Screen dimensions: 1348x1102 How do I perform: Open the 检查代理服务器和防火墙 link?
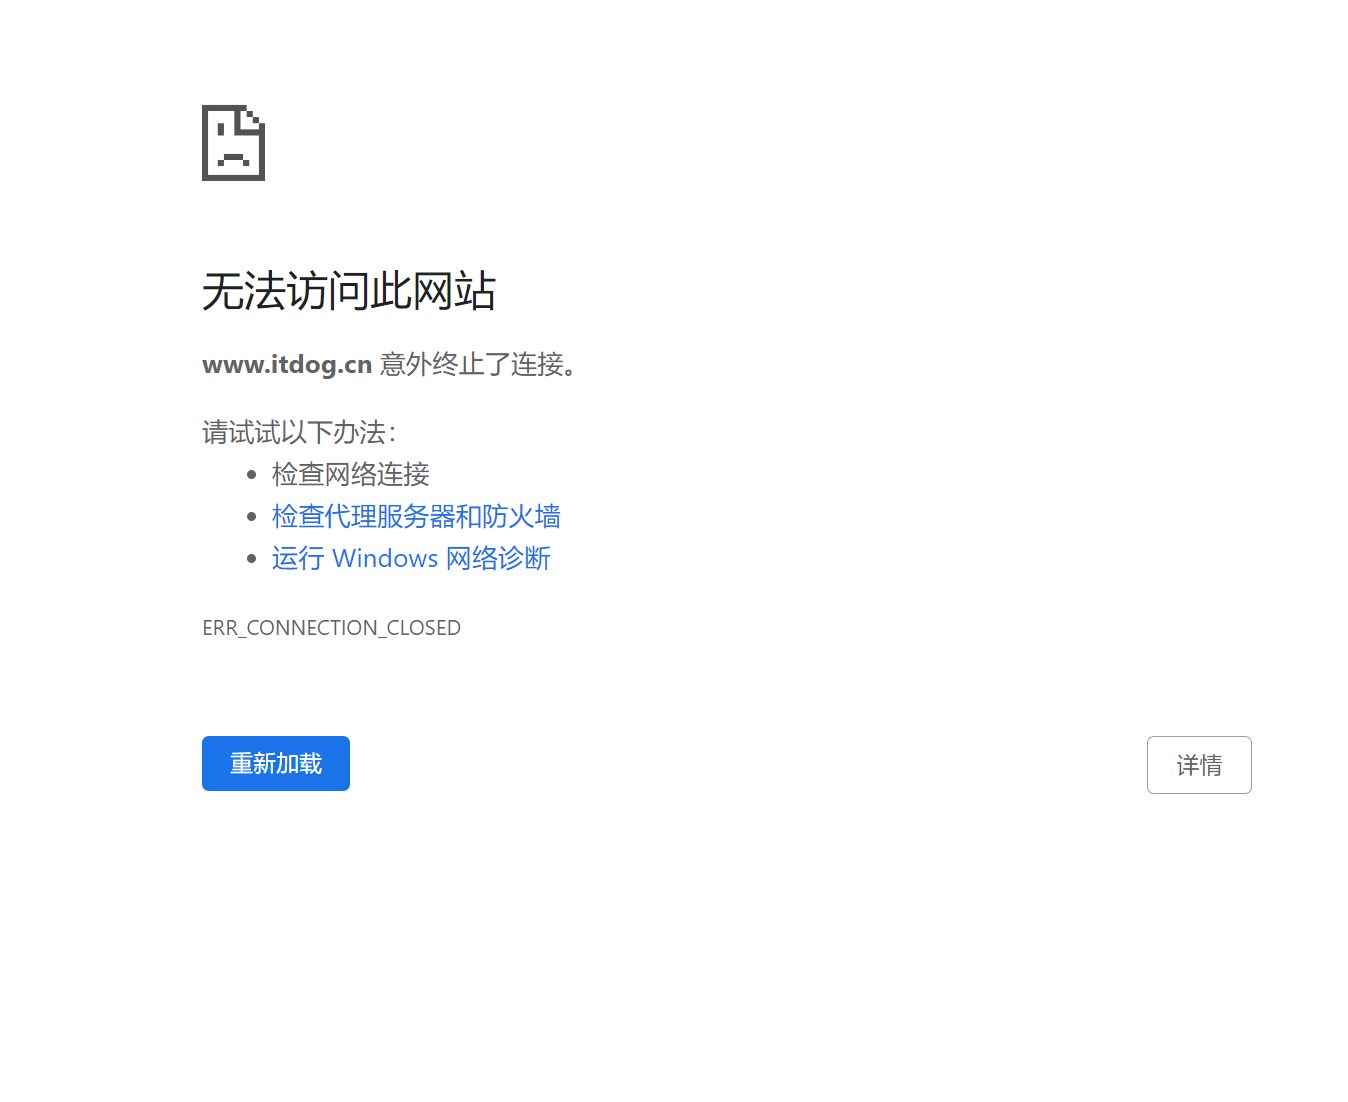(x=416, y=516)
